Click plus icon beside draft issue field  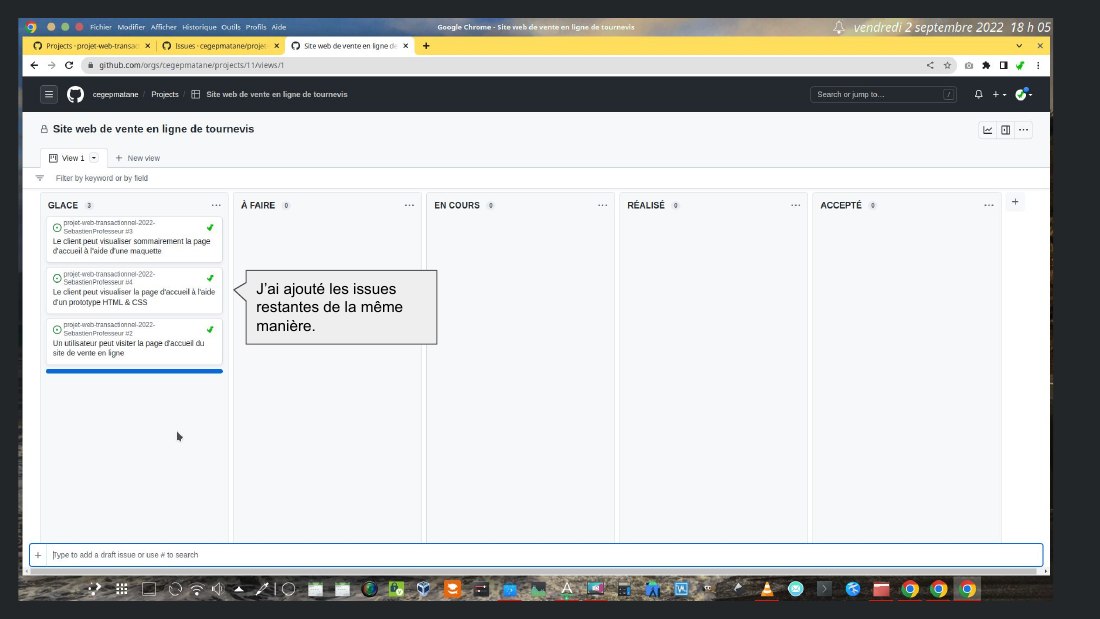(38, 555)
